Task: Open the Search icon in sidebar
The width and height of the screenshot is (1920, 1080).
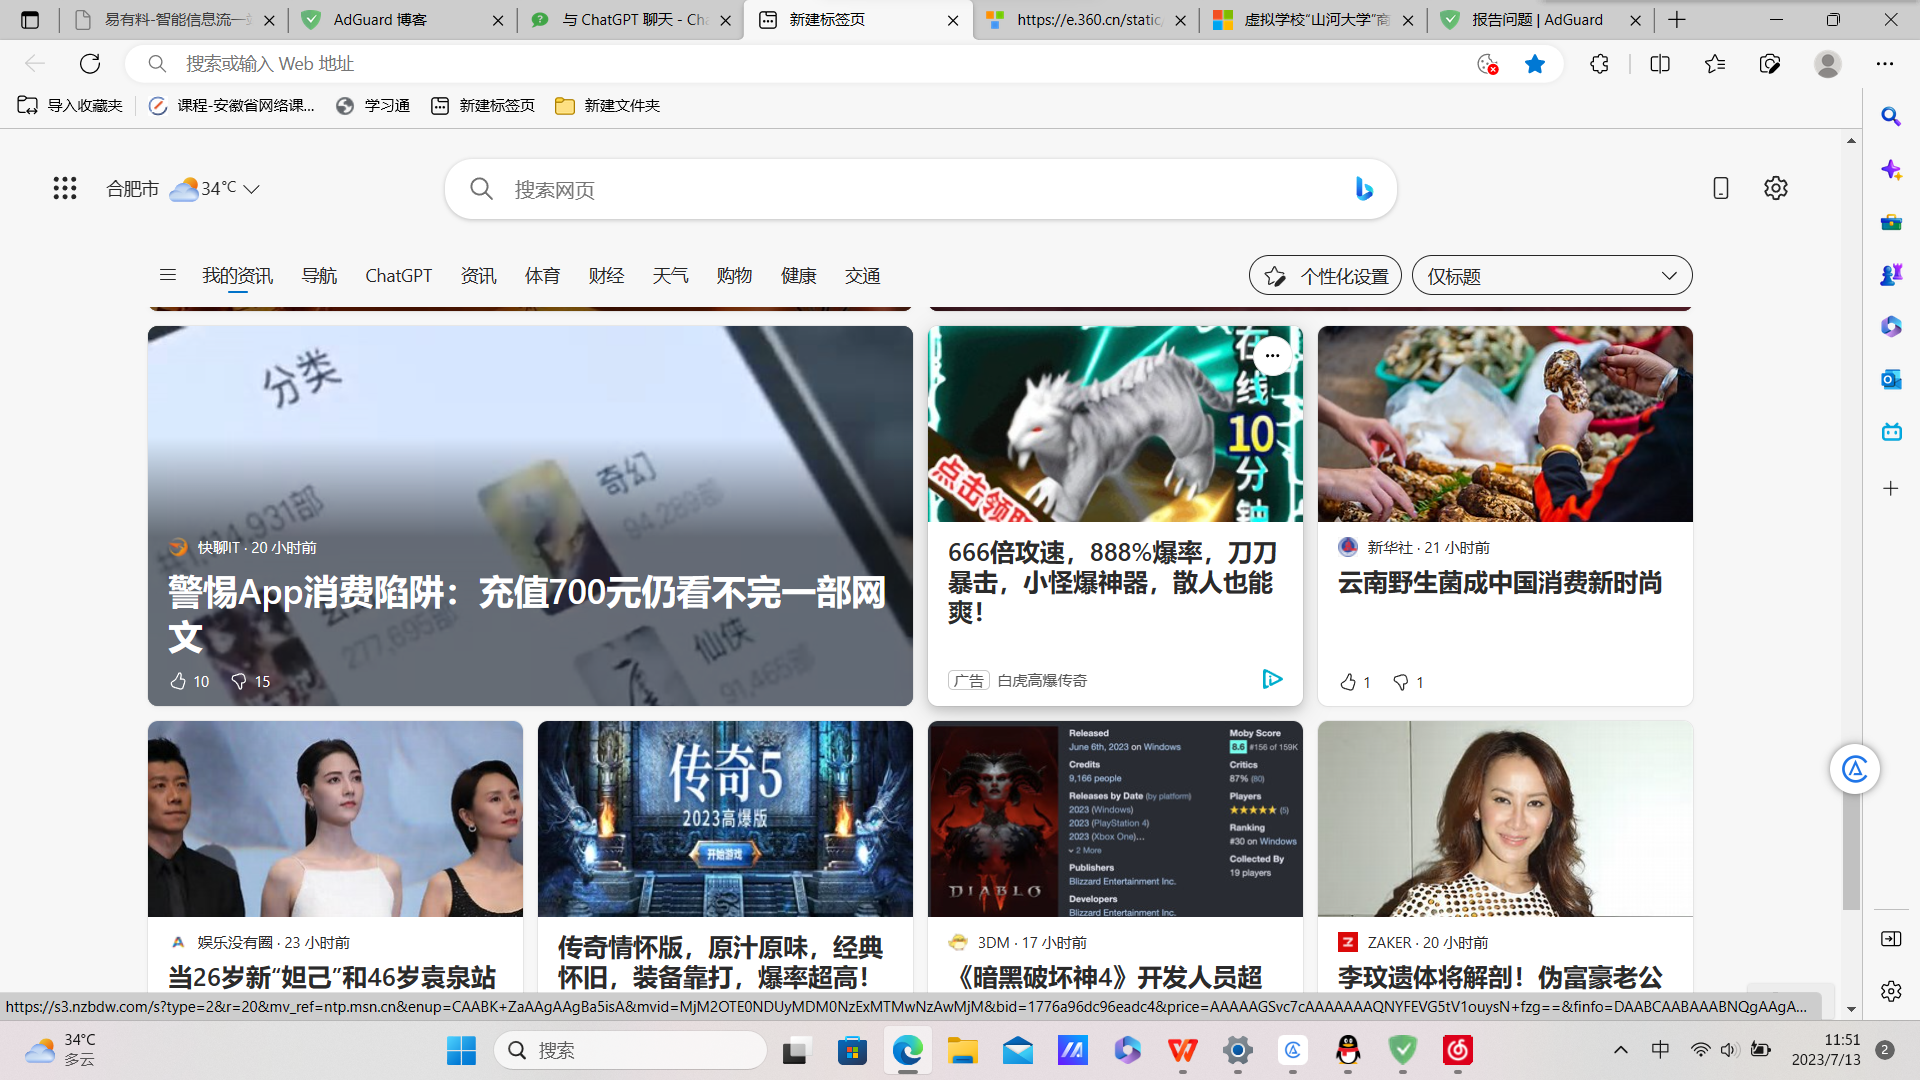Action: coord(1891,117)
